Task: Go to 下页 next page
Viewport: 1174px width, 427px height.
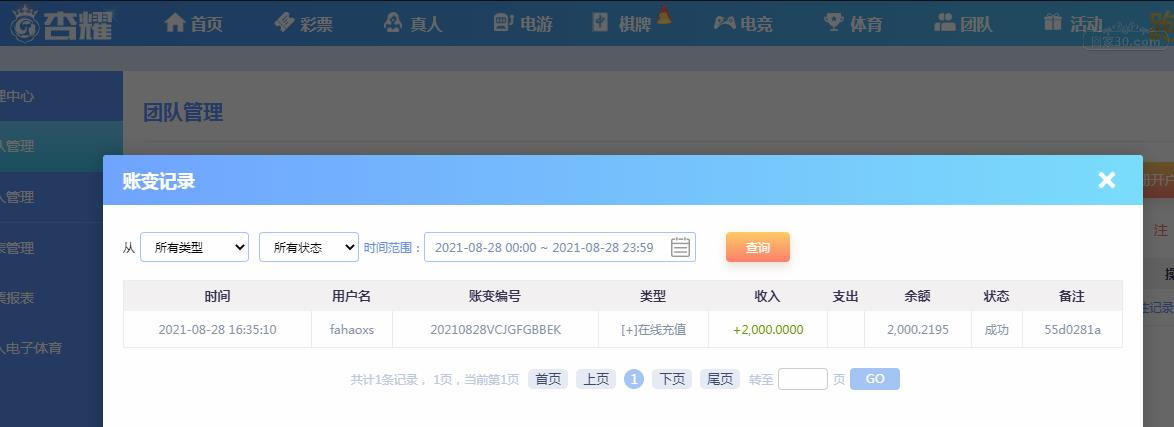Action: 671,379
